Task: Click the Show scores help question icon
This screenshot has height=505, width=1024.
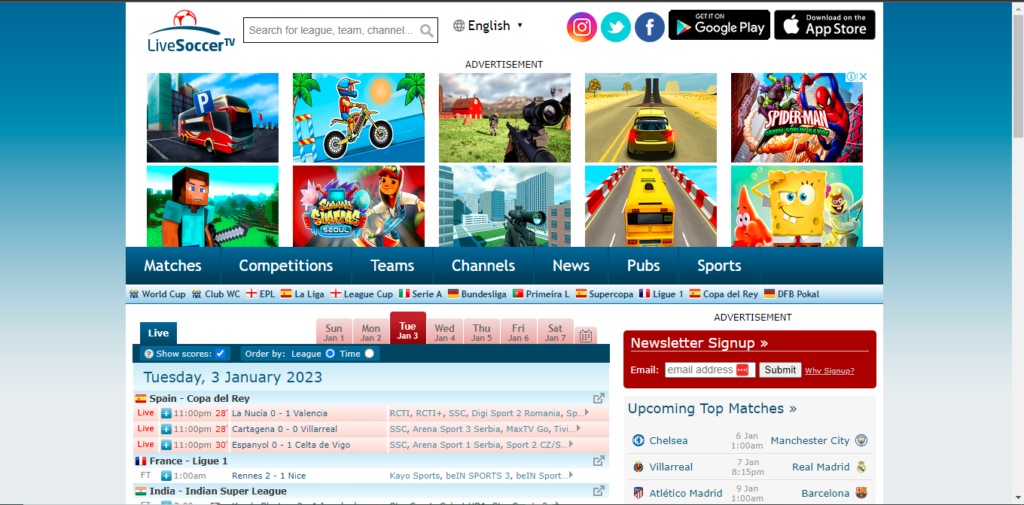Action: pos(148,353)
